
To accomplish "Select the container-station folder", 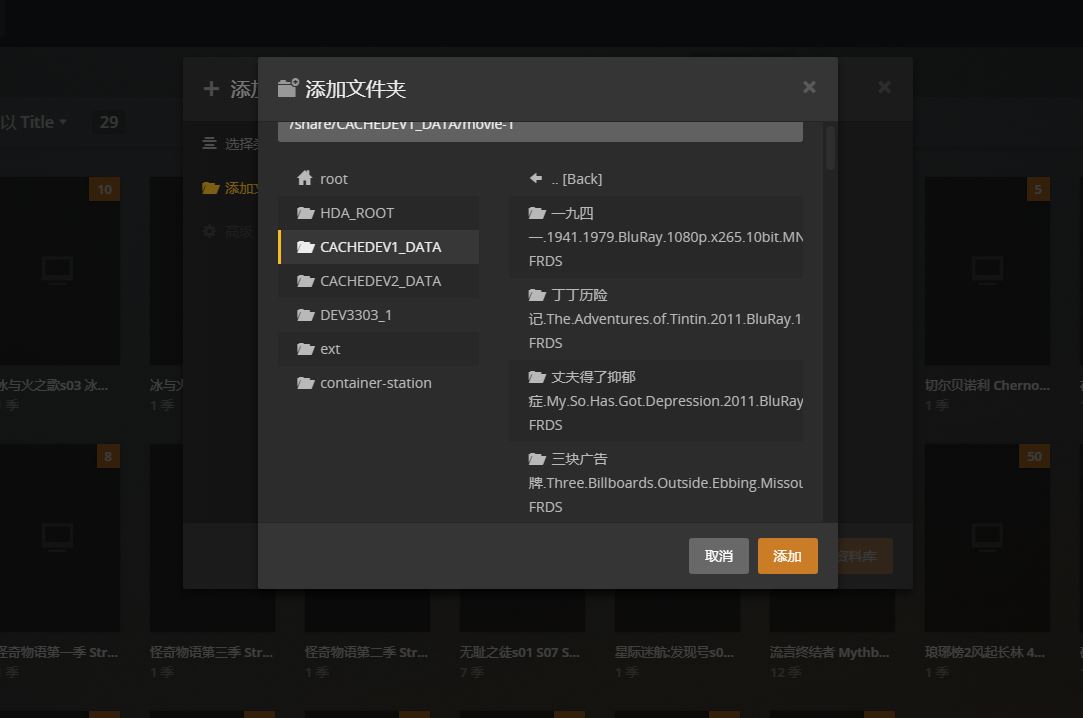I will coord(375,382).
